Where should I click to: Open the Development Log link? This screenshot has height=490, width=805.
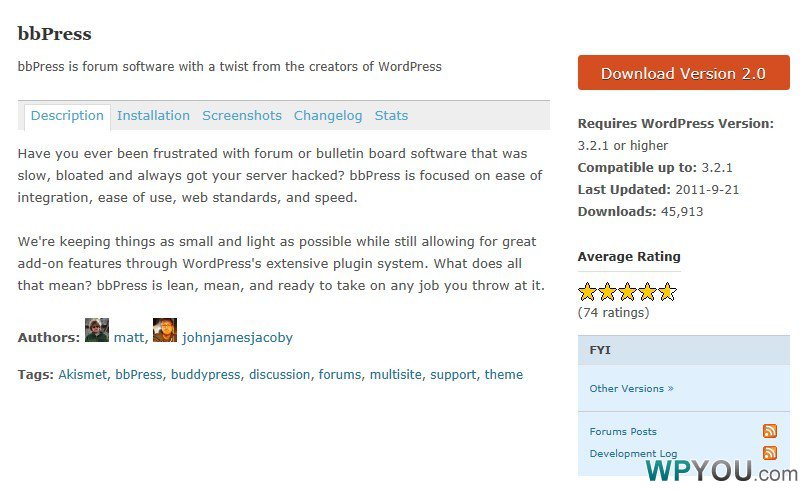click(633, 454)
